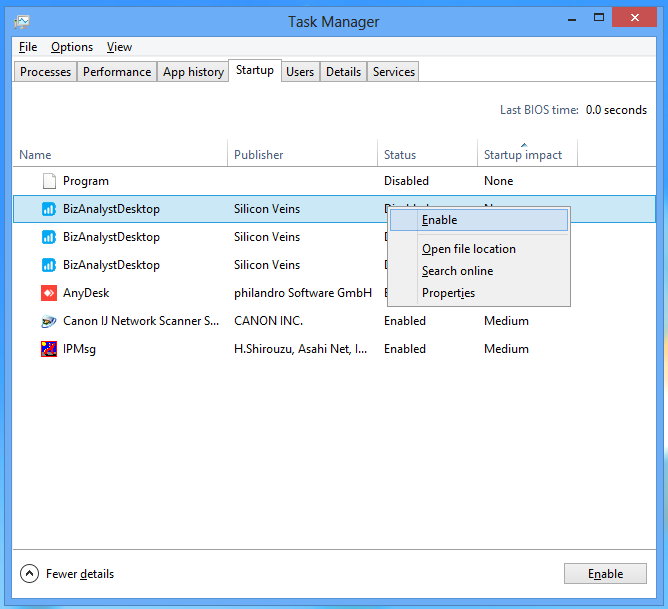
Task: Choose Enable in the context menu
Action: (479, 220)
